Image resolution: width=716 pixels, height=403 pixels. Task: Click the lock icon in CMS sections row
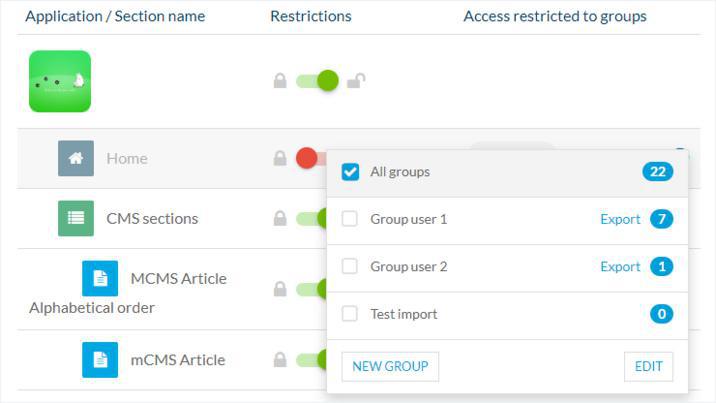pyautogui.click(x=280, y=218)
